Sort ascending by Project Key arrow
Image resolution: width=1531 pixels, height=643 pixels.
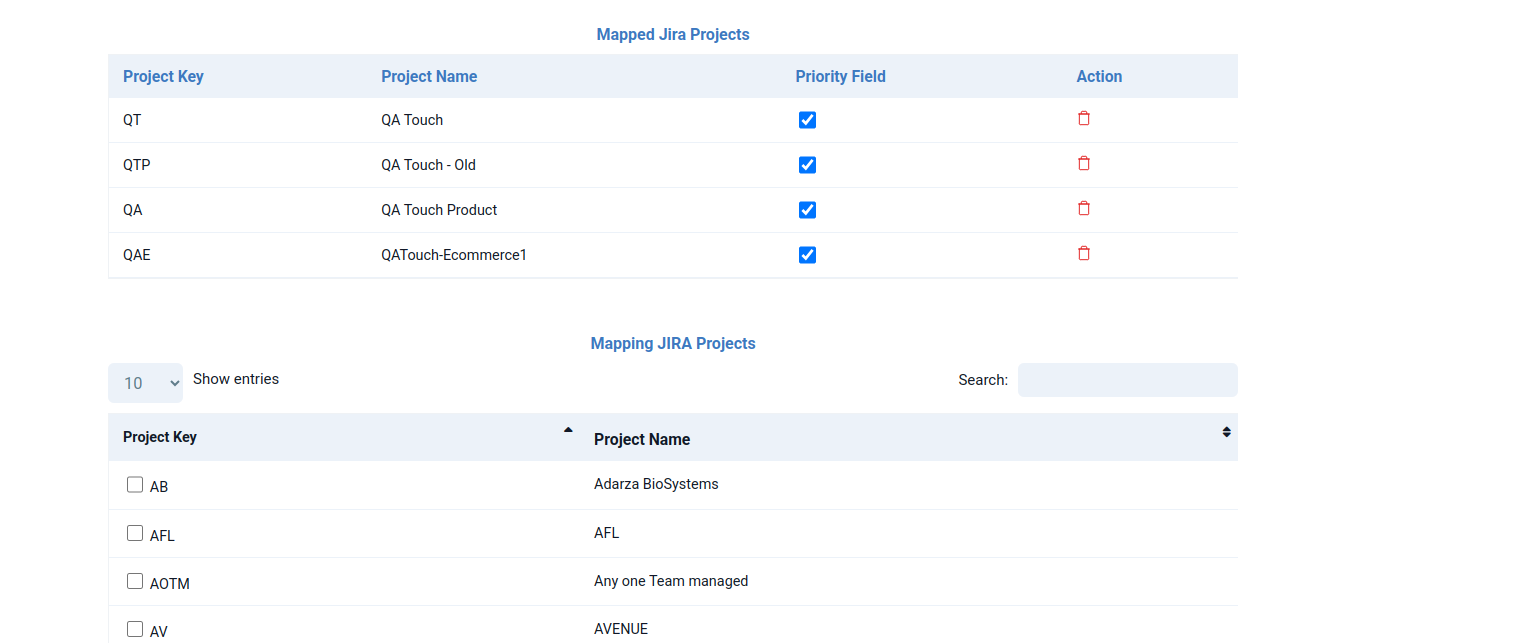pos(568,430)
